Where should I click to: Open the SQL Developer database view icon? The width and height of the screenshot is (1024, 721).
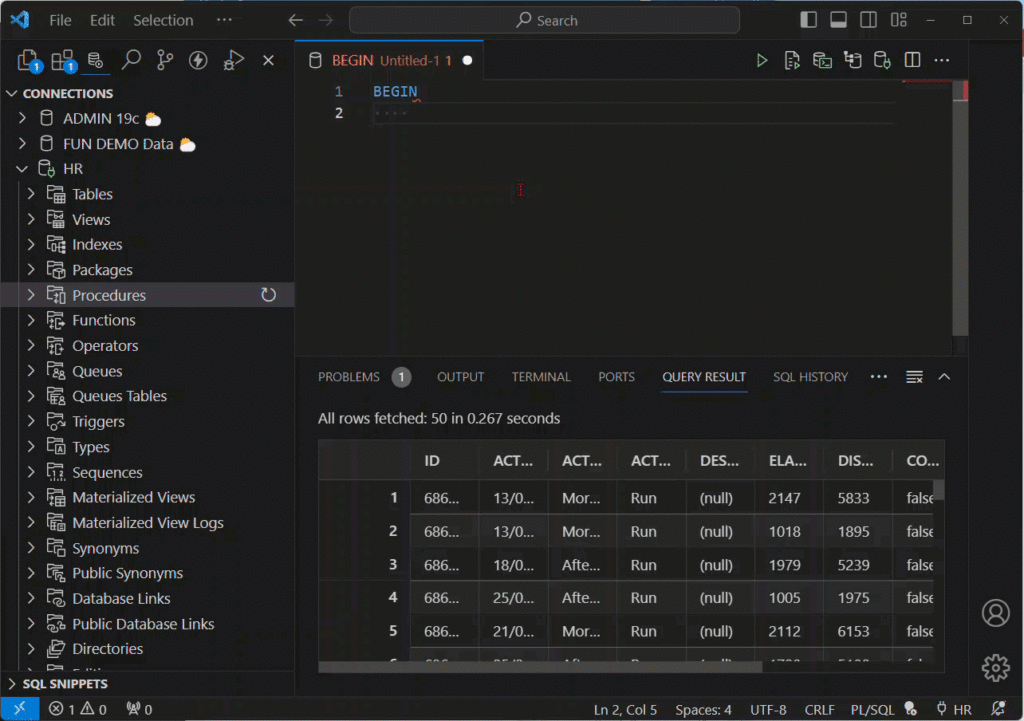pos(96,61)
